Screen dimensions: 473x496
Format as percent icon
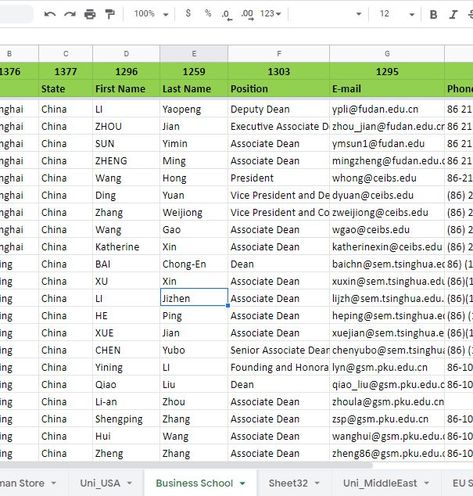208,13
